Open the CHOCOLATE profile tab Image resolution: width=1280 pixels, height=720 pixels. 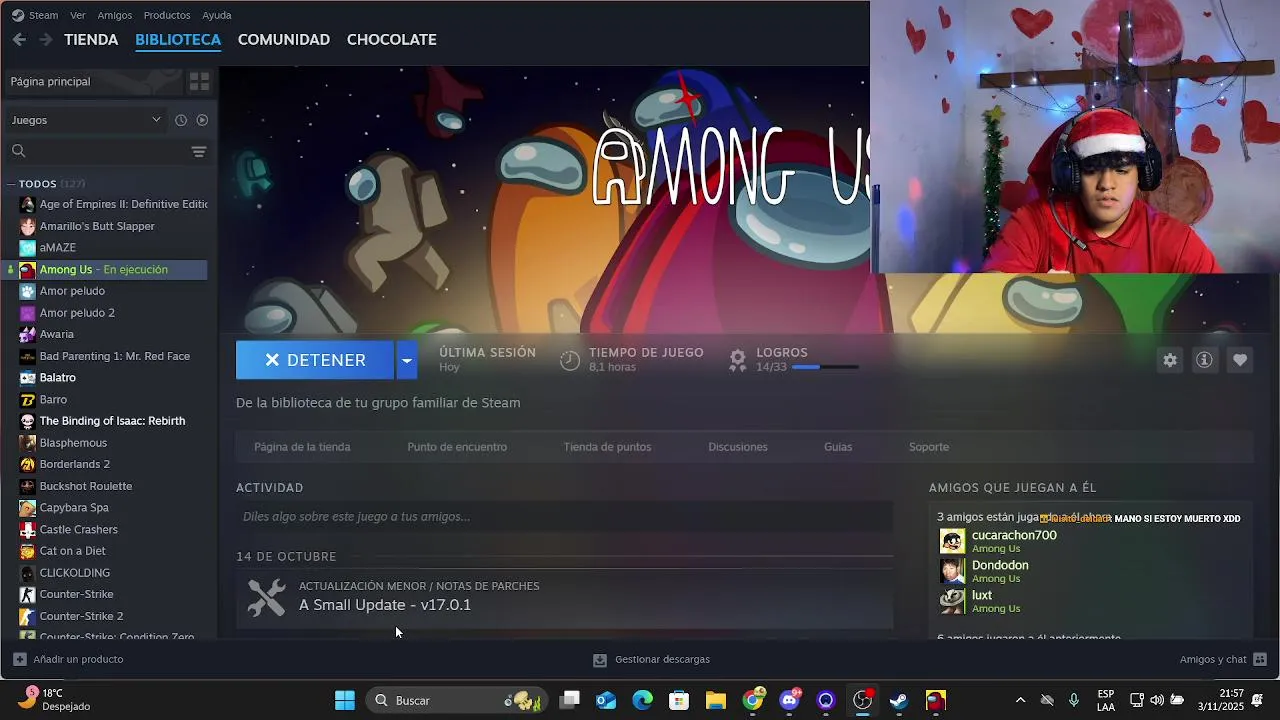click(x=392, y=39)
